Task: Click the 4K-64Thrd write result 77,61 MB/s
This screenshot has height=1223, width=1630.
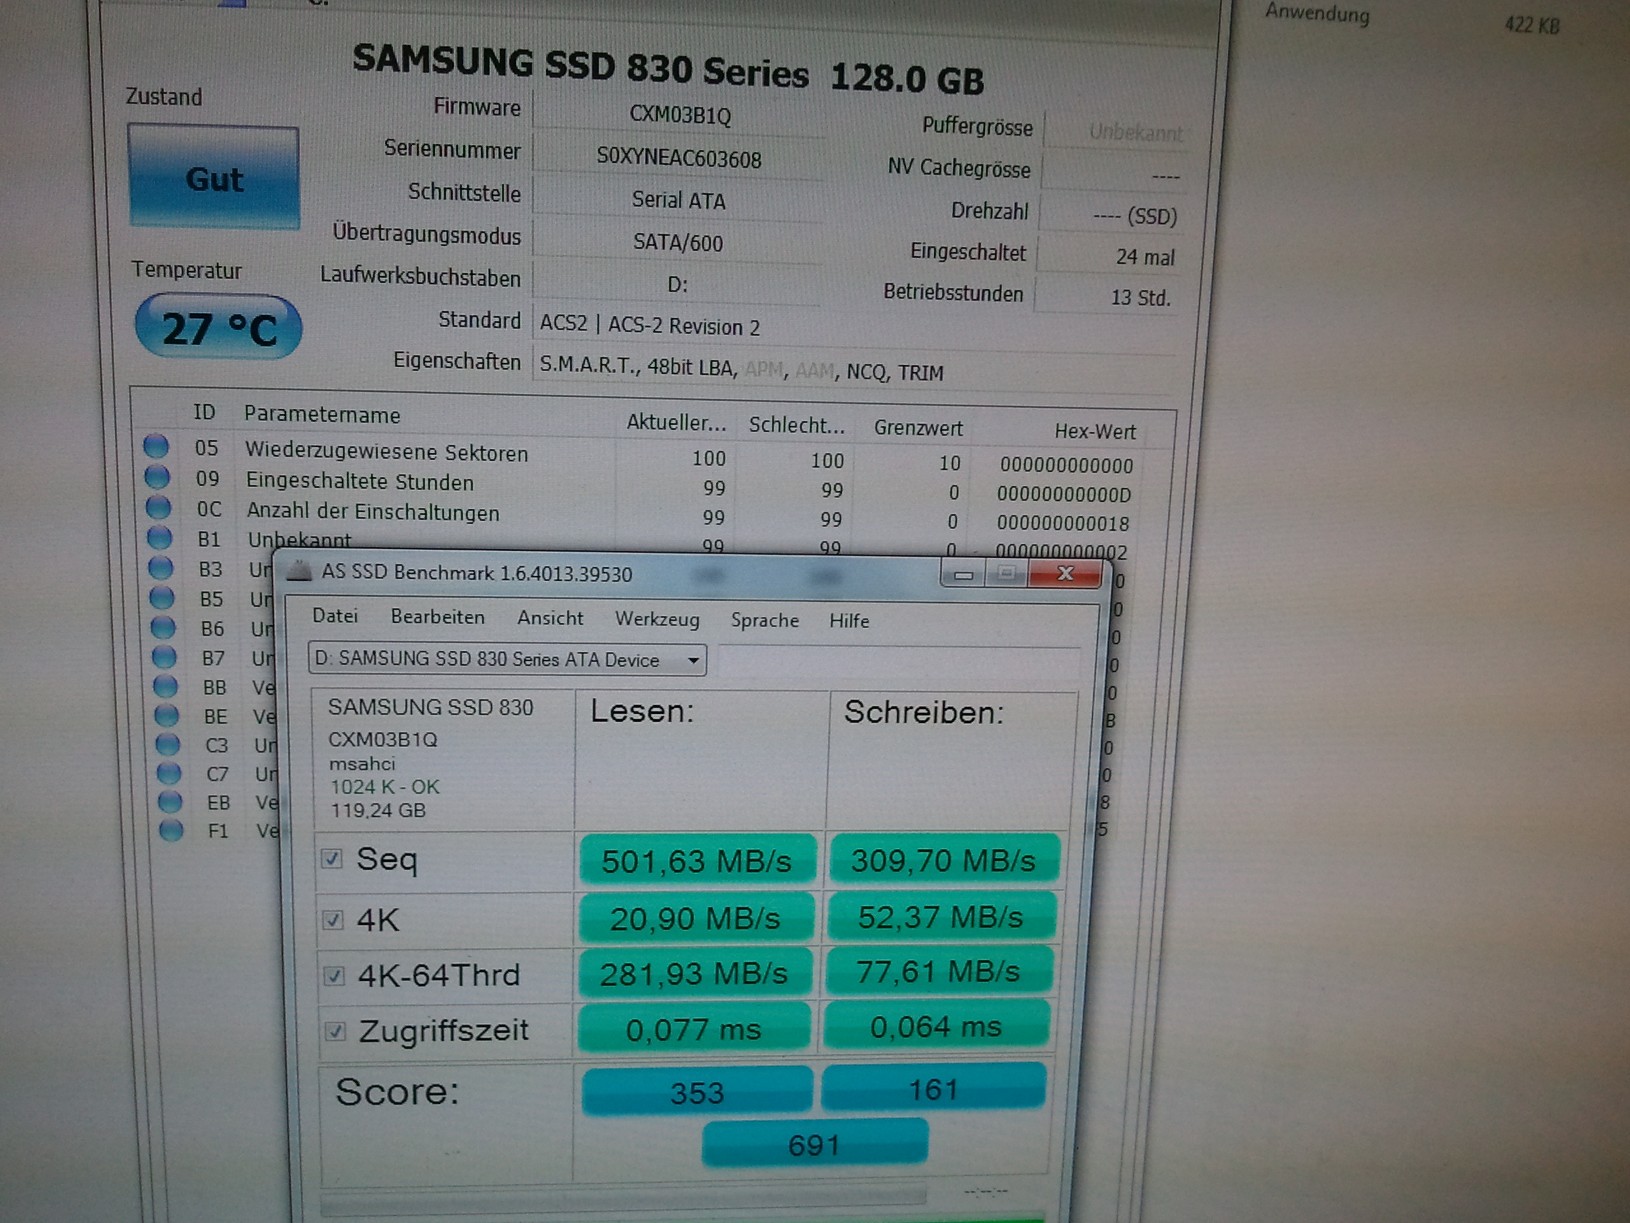Action: point(938,971)
